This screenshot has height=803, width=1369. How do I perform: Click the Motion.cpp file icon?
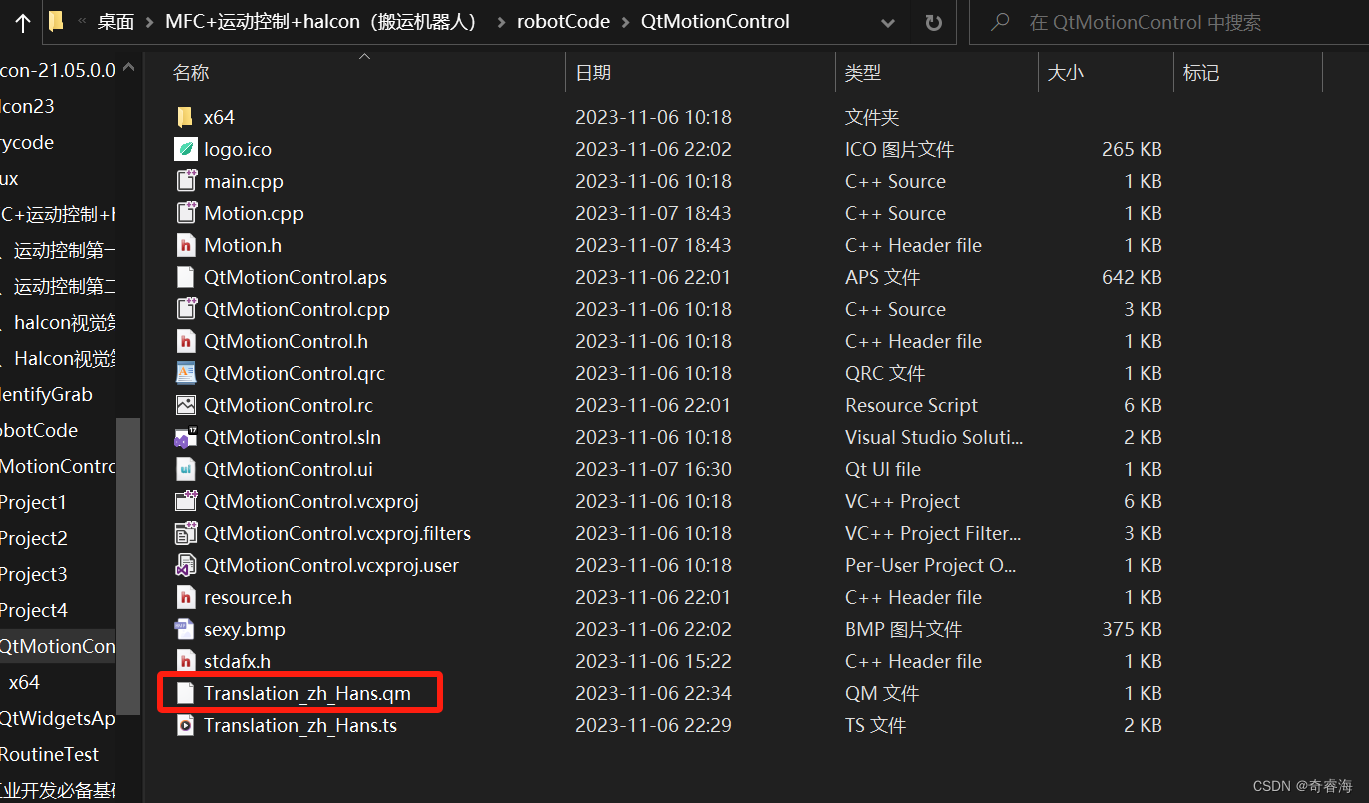click(185, 213)
